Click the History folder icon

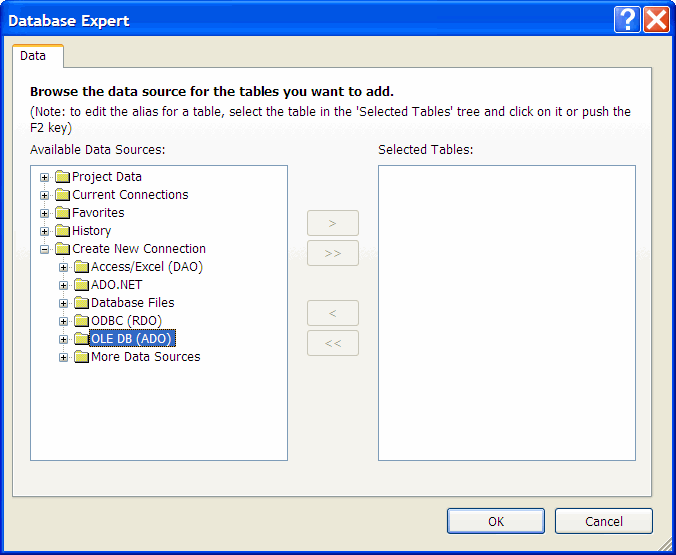click(62, 231)
